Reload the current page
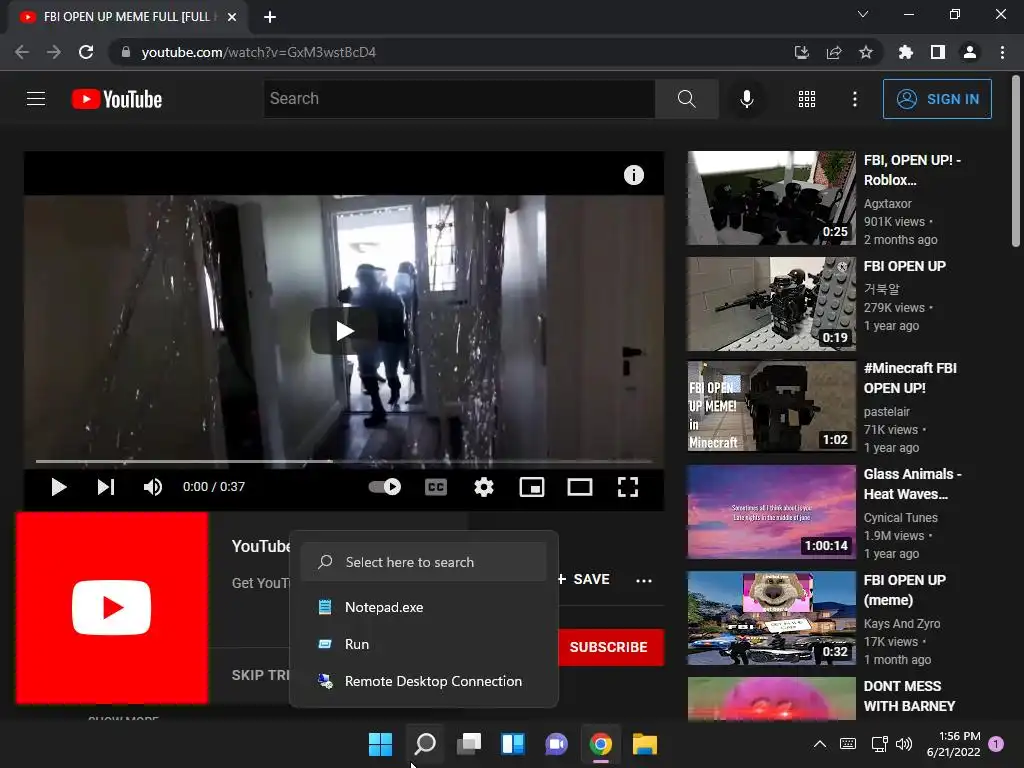1024x768 pixels. (x=86, y=52)
